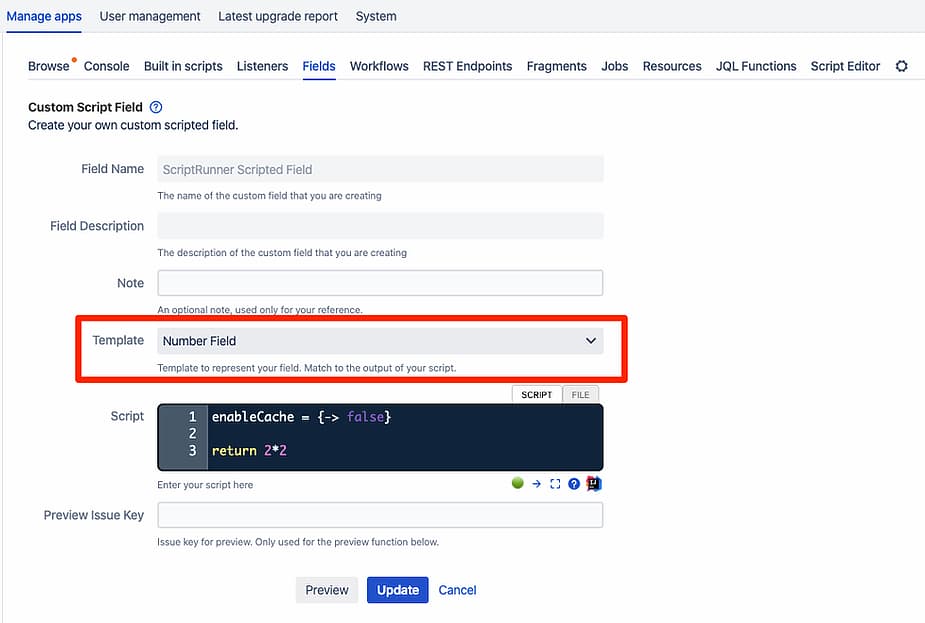Open the settings gear in ScriptRunner navigation
The image size is (925, 623).
tap(901, 66)
